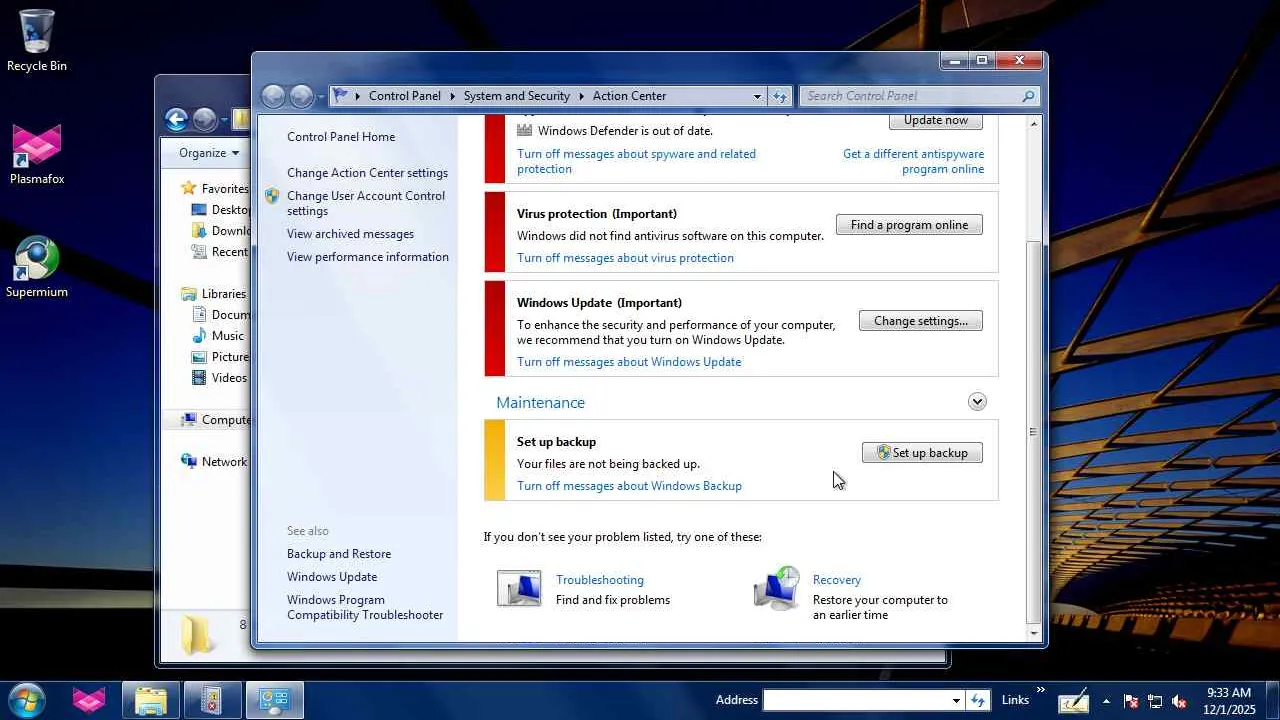This screenshot has height=720, width=1280.
Task: Open View performance information link
Action: [x=367, y=257]
